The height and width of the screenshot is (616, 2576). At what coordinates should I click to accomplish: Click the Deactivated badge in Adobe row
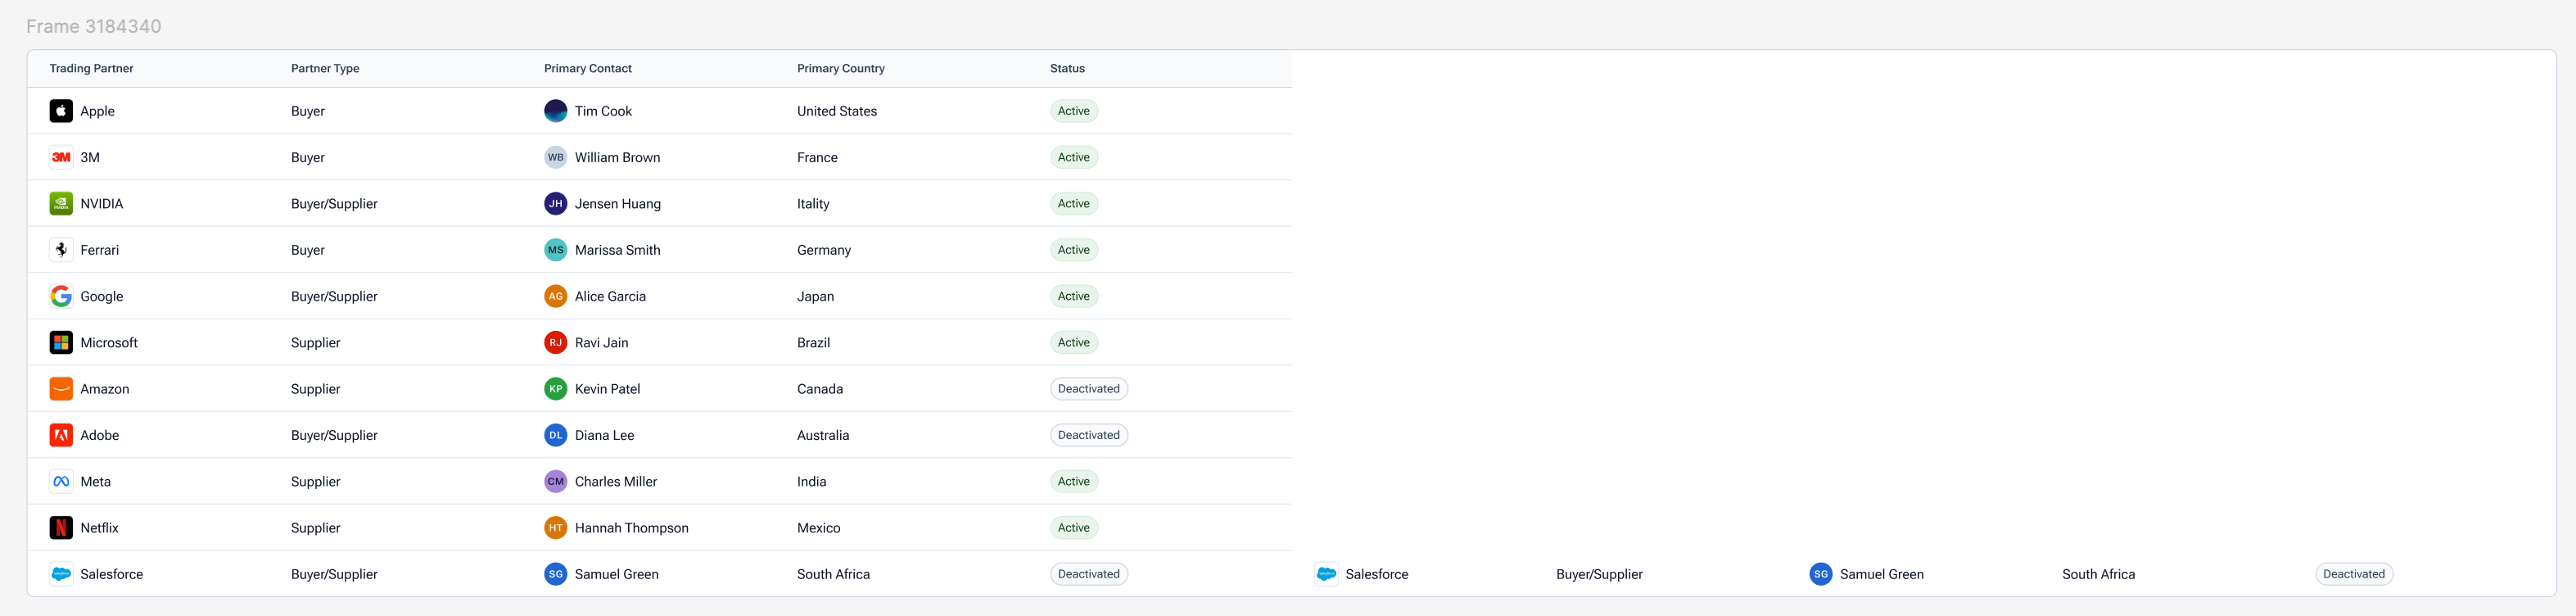pos(1089,435)
